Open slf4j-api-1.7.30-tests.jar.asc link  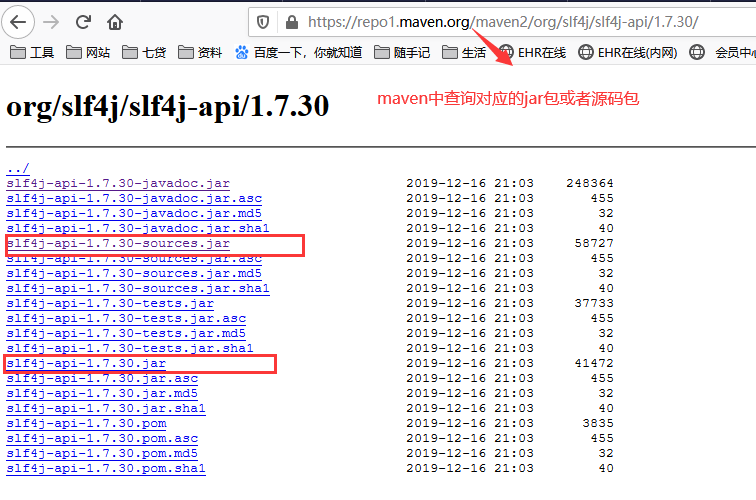126,318
